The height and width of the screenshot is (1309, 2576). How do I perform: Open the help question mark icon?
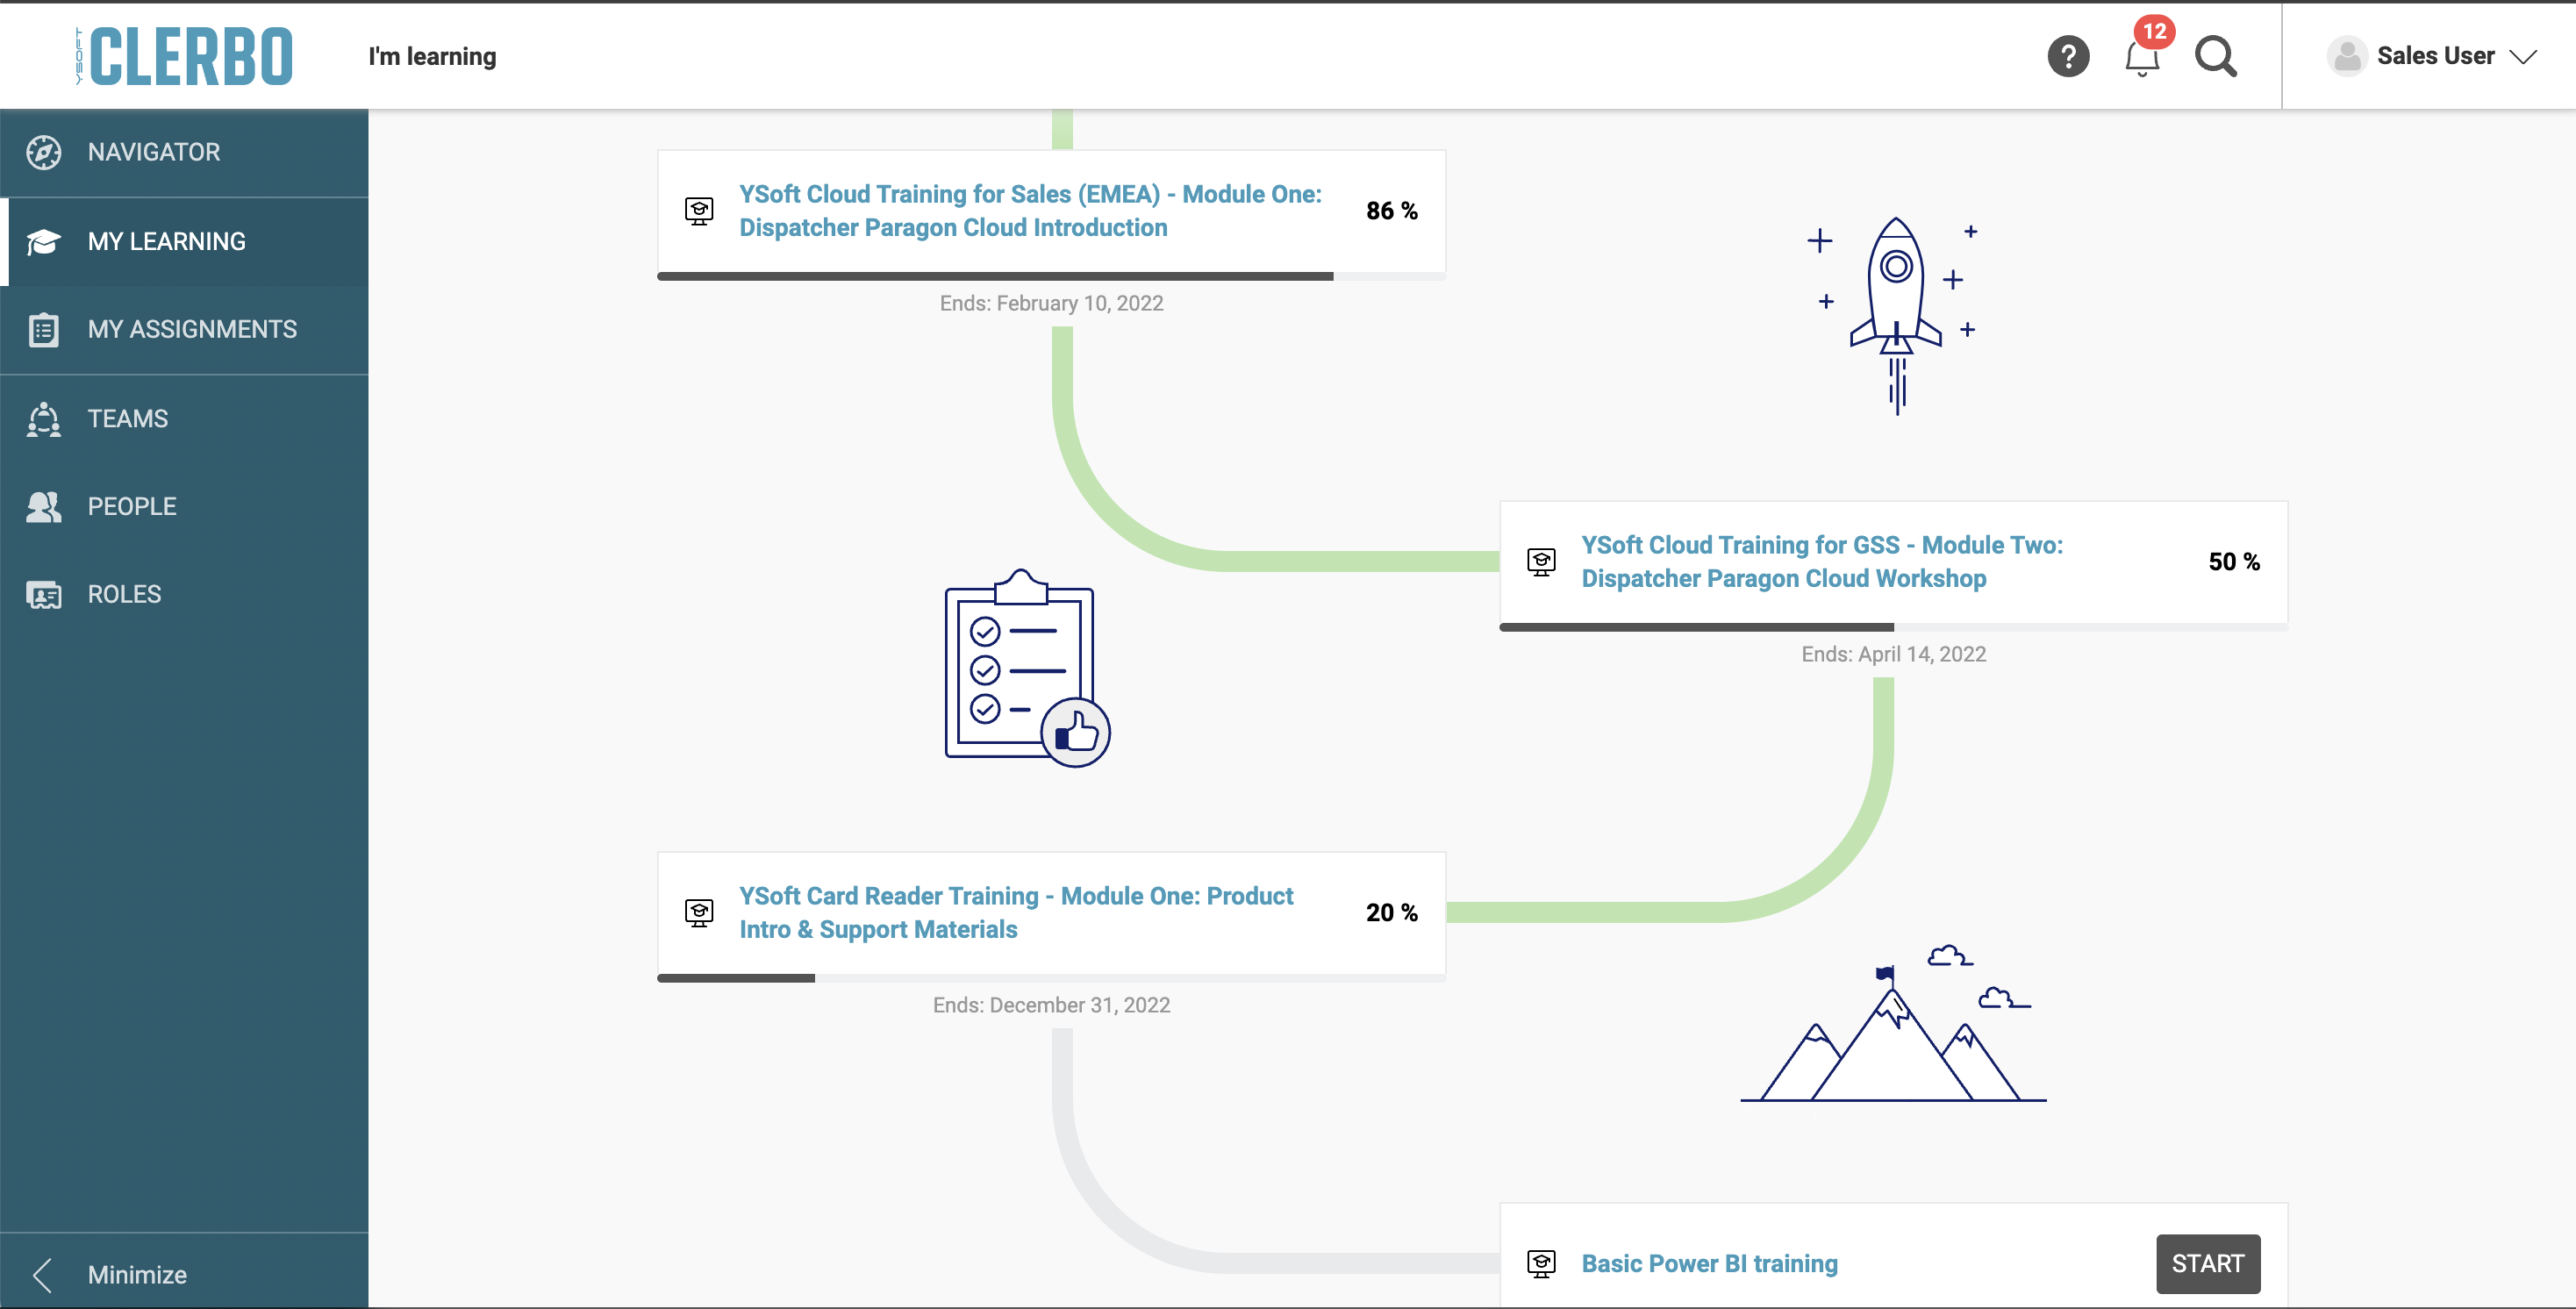tap(2068, 56)
